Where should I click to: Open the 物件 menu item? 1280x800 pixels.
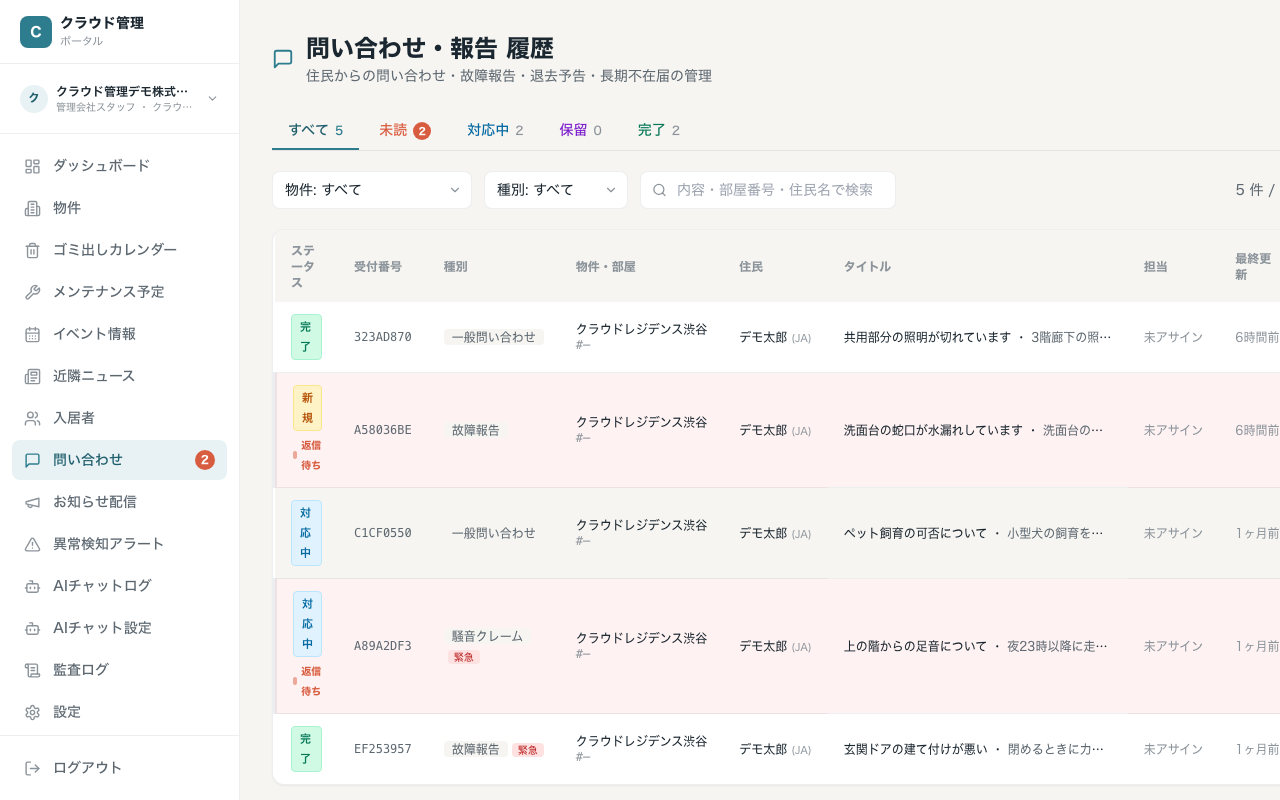click(x=119, y=208)
